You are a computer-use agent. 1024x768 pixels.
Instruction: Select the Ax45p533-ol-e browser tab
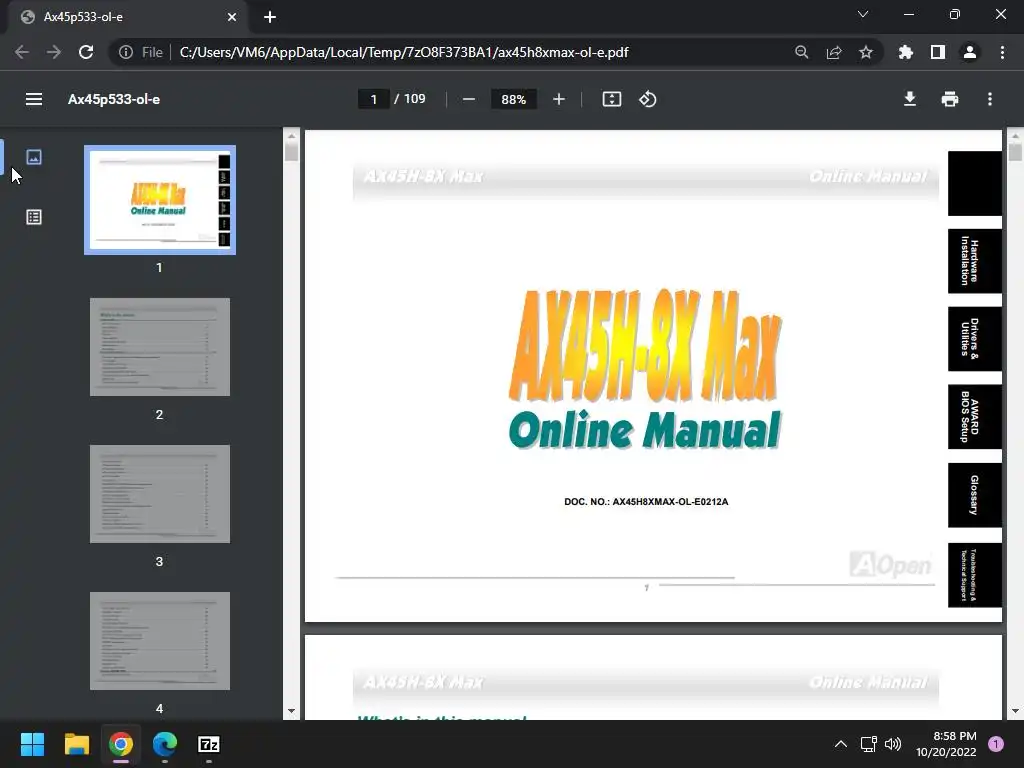coord(128,17)
